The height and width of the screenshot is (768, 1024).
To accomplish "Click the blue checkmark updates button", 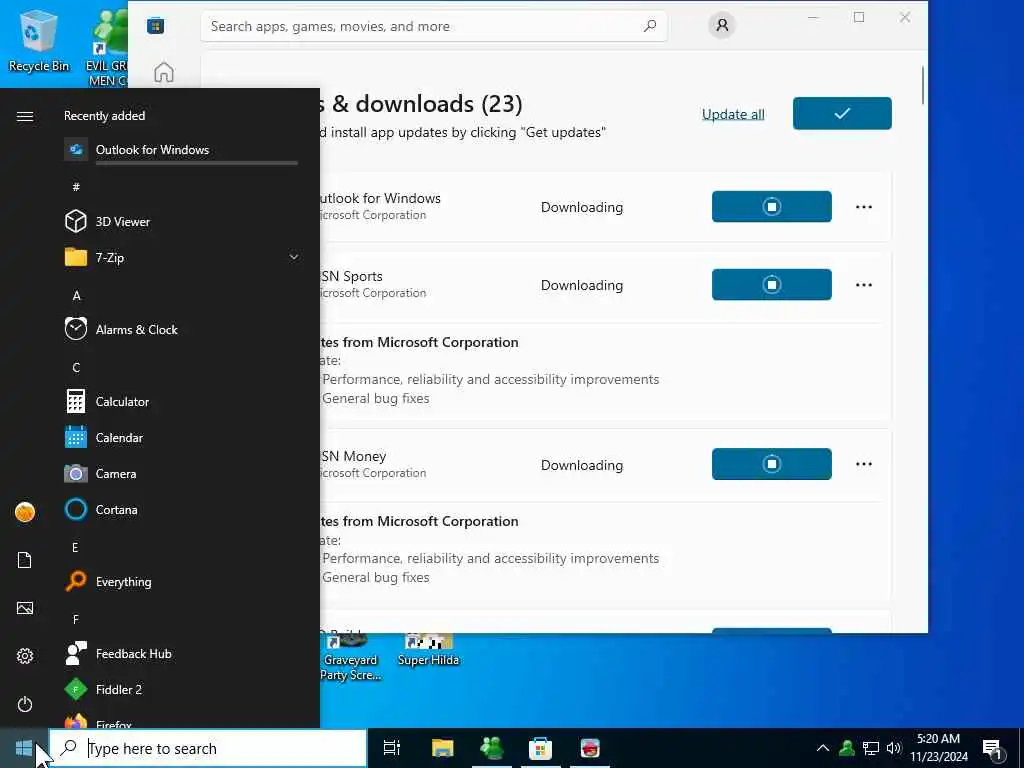I will (x=842, y=114).
